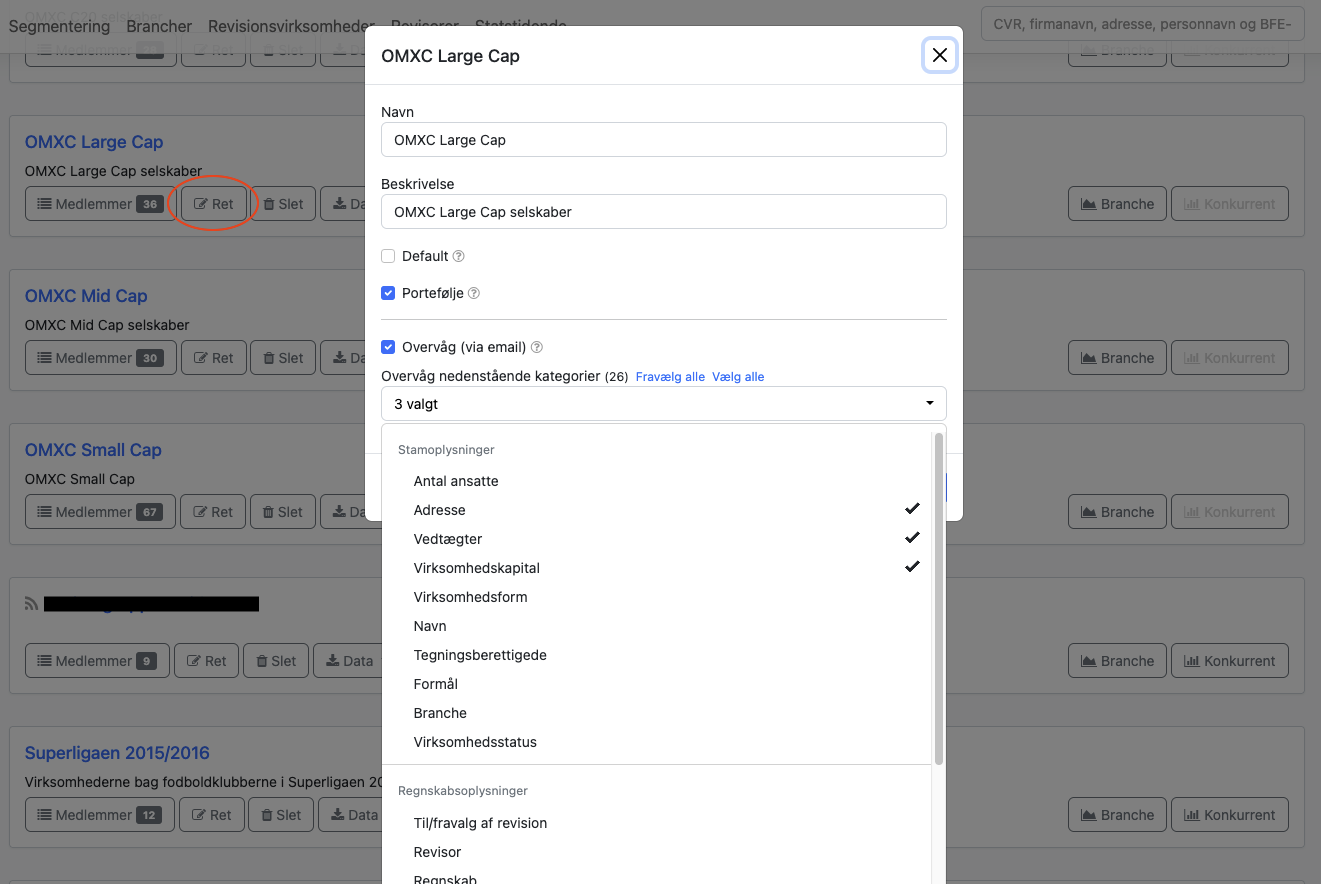Screen dimensions: 1321x884
Task: Click Ret edit button for OMXC Mid Cap
Action: pyautogui.click(x=213, y=358)
